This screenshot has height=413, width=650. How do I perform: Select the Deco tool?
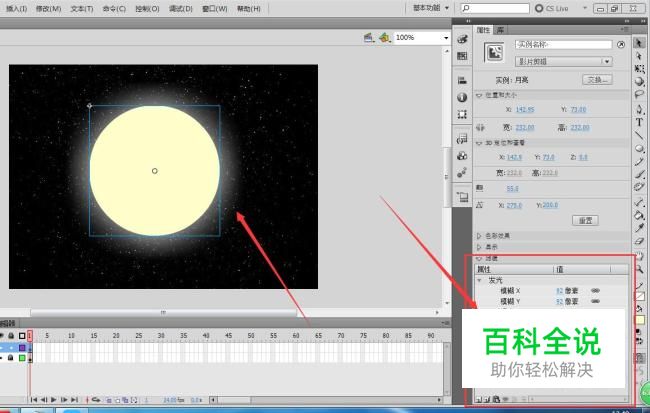(x=639, y=187)
